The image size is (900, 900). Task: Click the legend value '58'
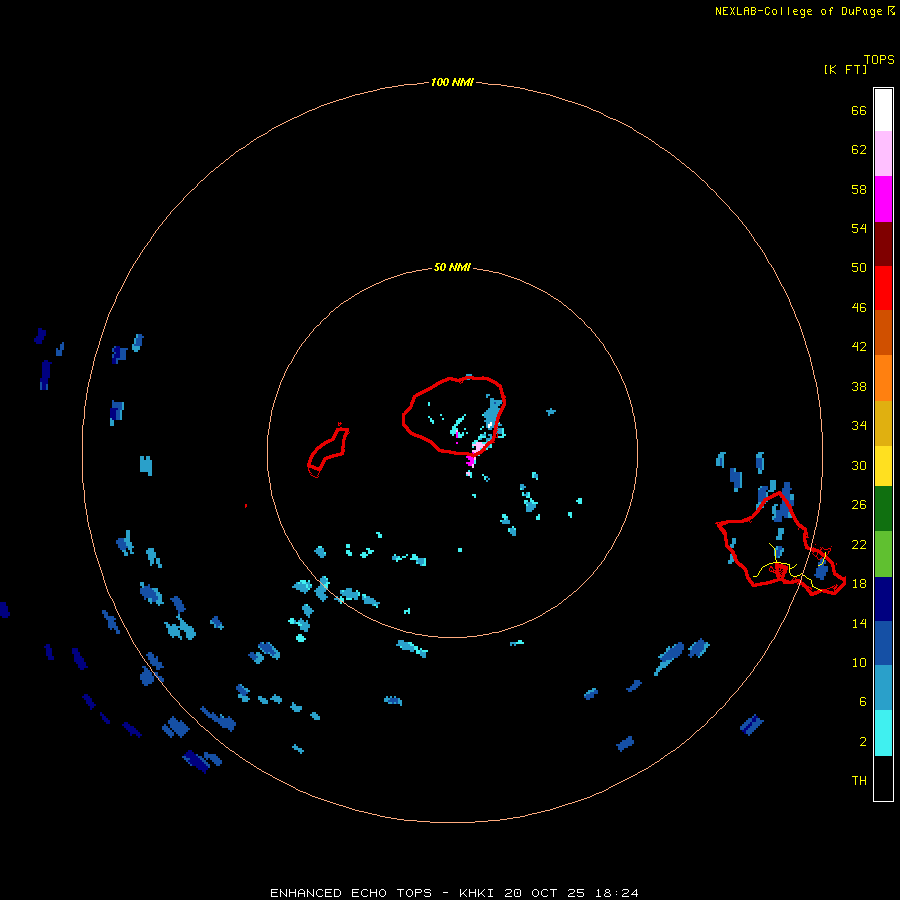[859, 190]
